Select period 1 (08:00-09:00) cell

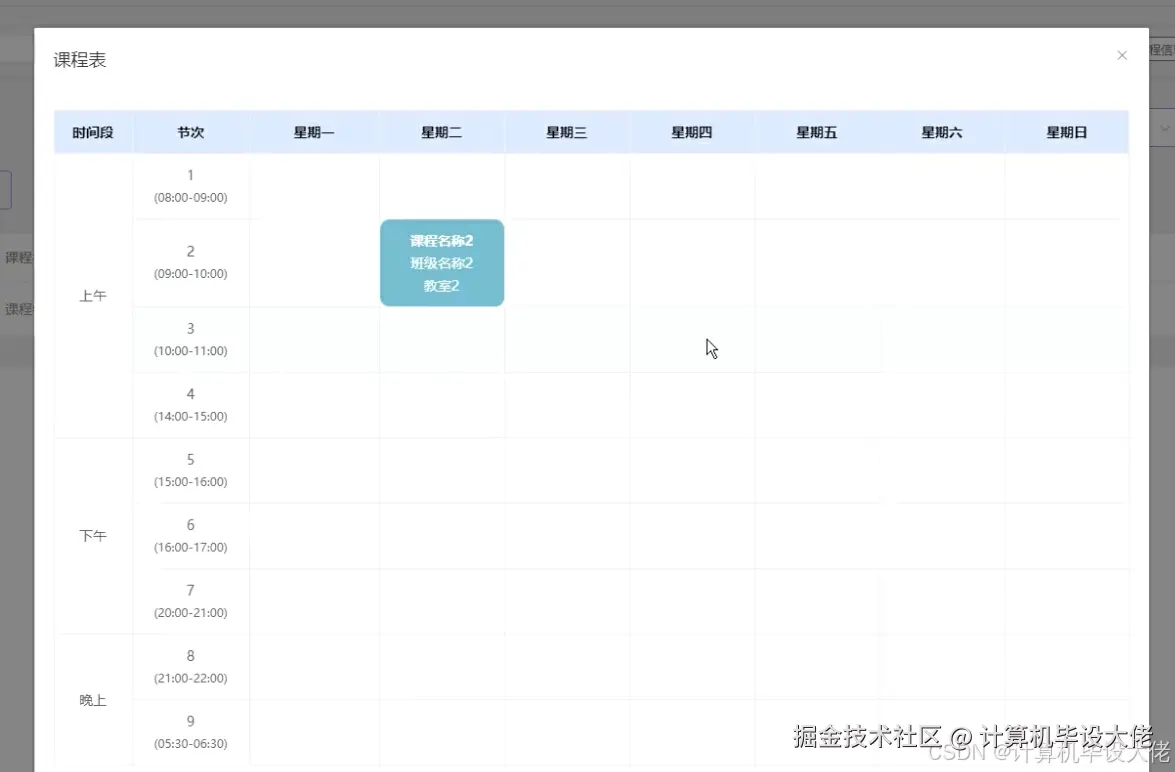[190, 186]
